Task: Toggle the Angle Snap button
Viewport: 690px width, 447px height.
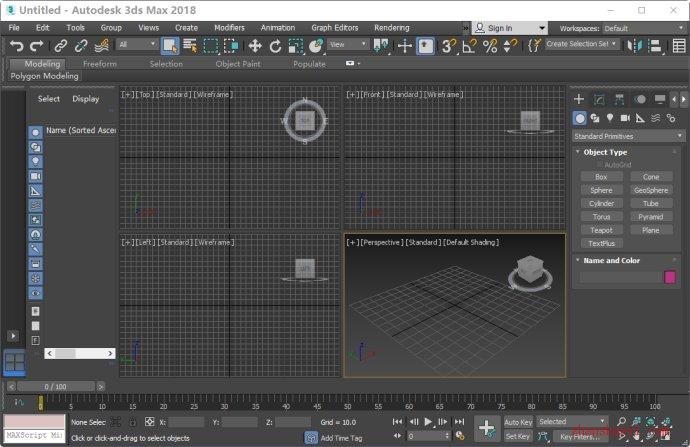Action: pos(469,46)
